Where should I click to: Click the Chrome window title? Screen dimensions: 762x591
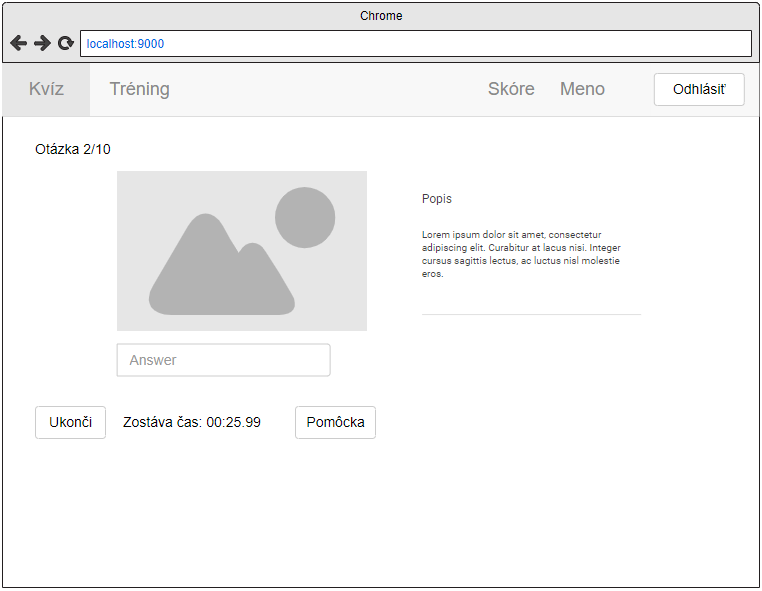pyautogui.click(x=381, y=16)
